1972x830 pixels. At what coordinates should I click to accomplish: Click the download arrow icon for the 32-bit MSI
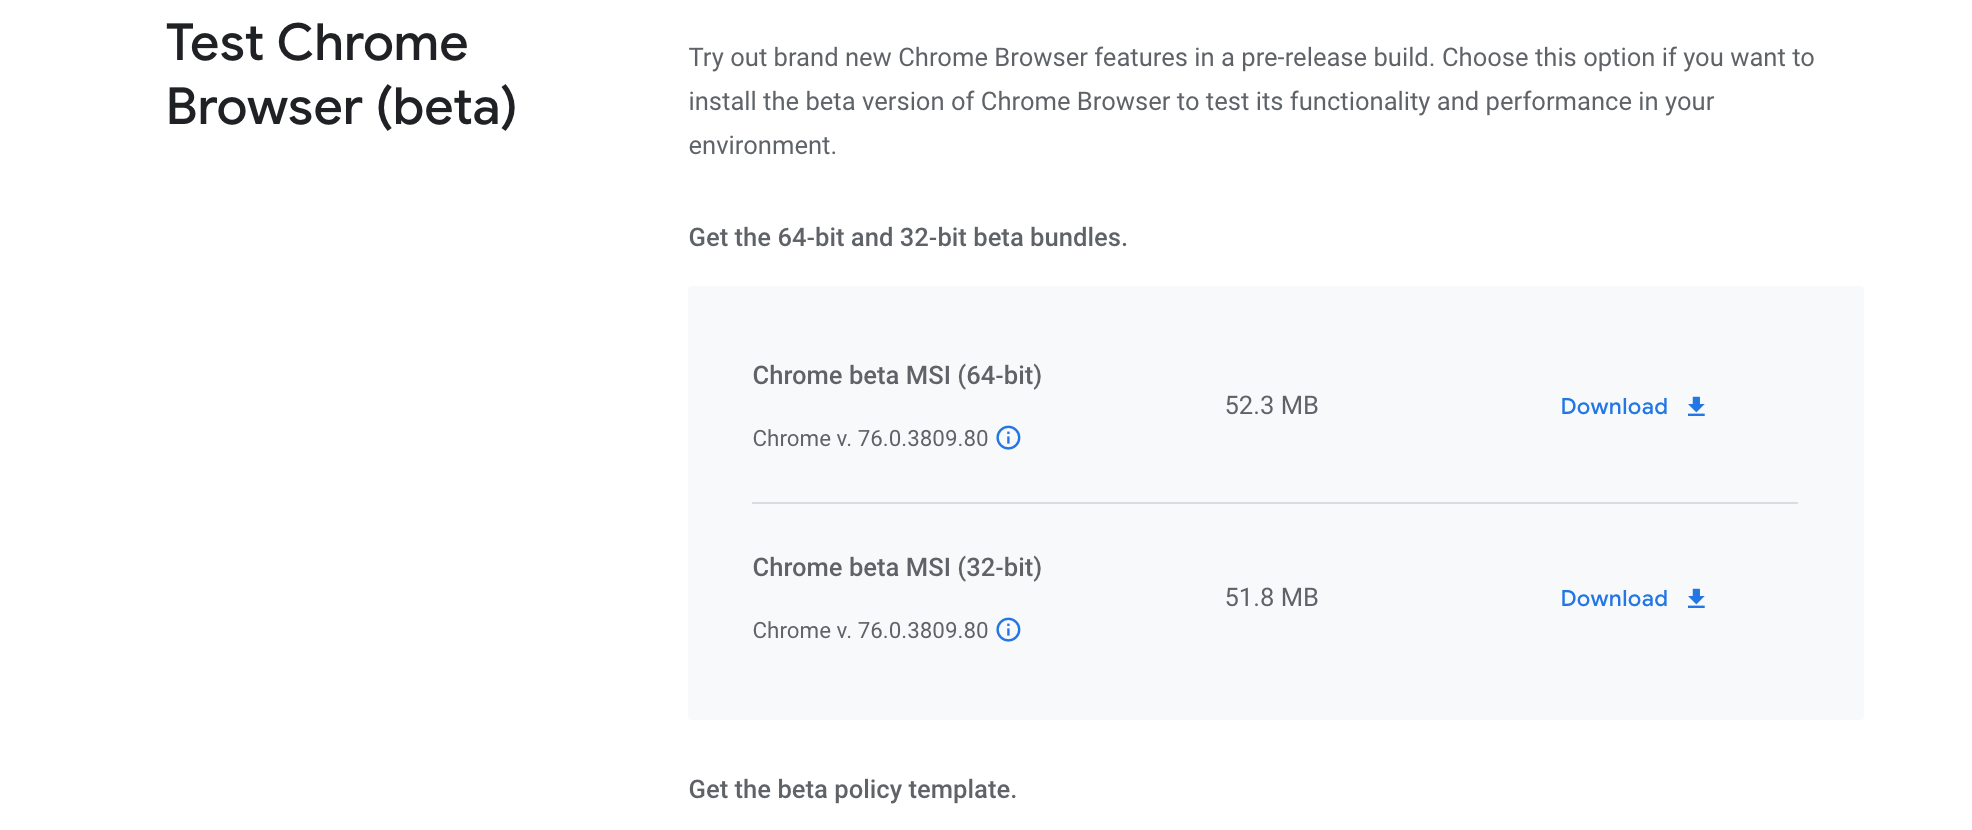tap(1696, 598)
